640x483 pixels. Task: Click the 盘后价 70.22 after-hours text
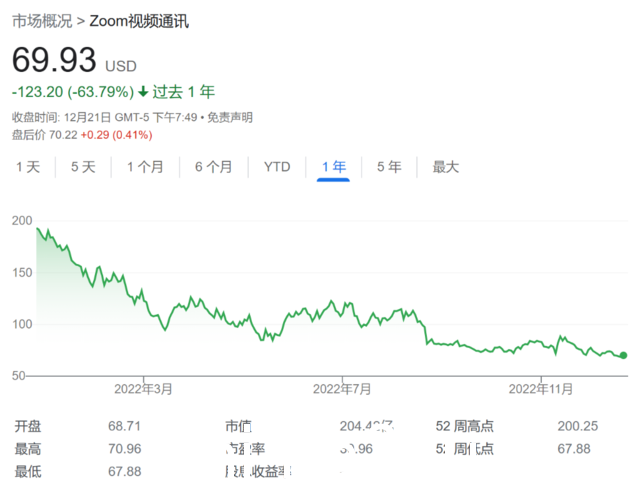(44, 135)
